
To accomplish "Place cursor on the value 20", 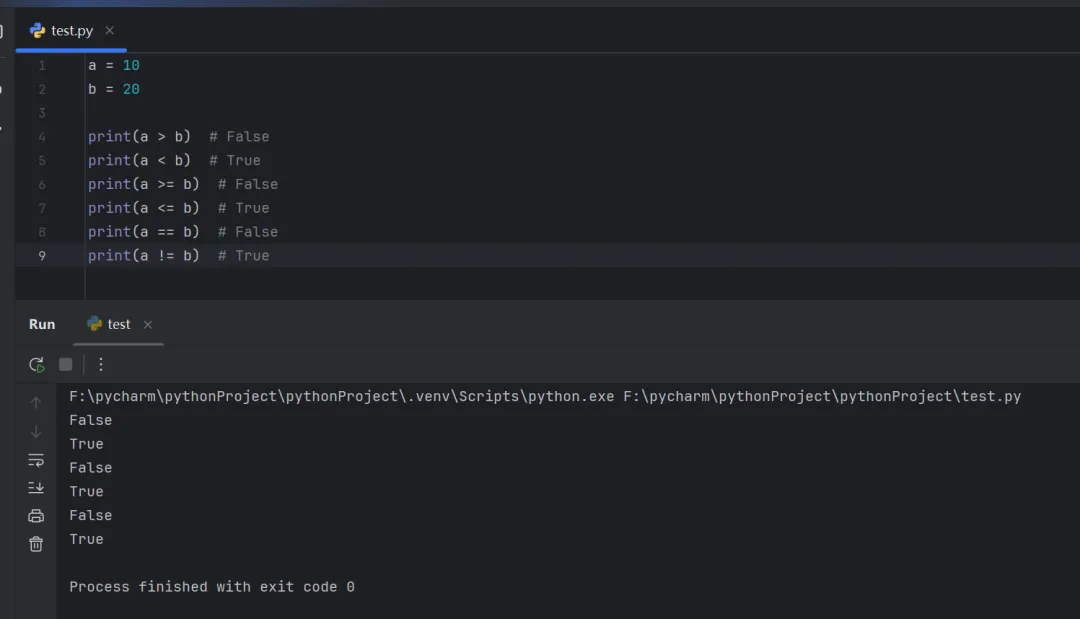I will click(131, 90).
